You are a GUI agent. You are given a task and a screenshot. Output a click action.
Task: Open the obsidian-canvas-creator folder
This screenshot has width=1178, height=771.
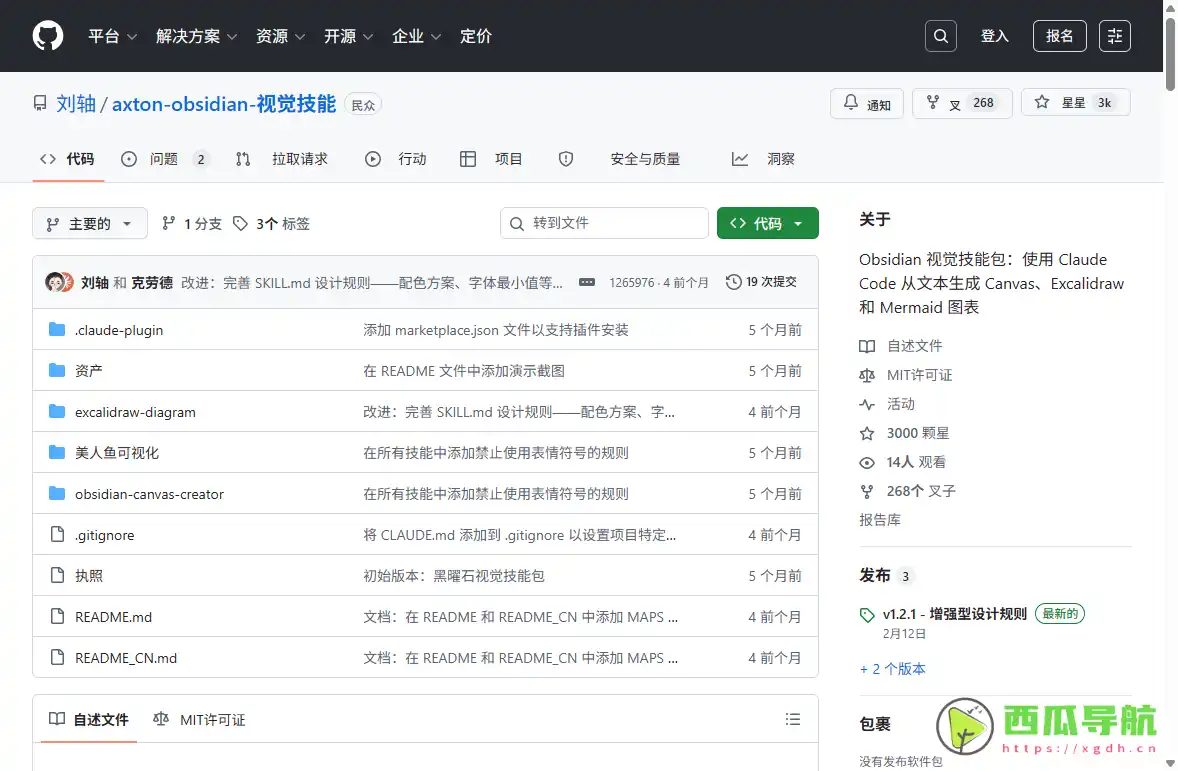(150, 494)
